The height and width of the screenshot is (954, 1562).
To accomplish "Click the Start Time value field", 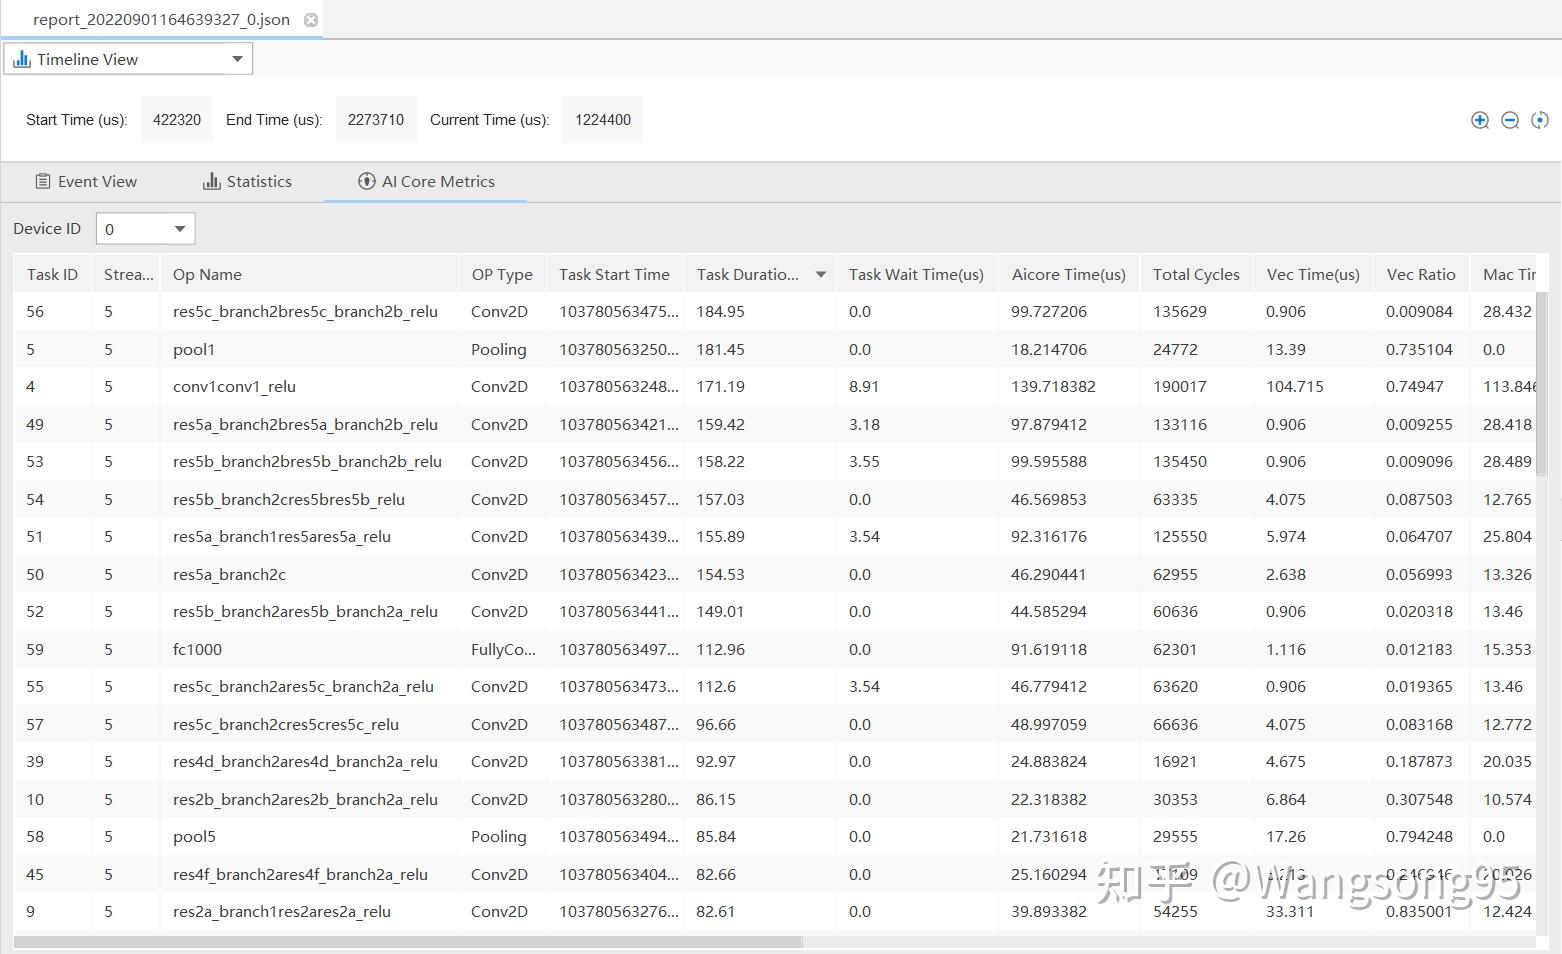I will click(x=177, y=120).
